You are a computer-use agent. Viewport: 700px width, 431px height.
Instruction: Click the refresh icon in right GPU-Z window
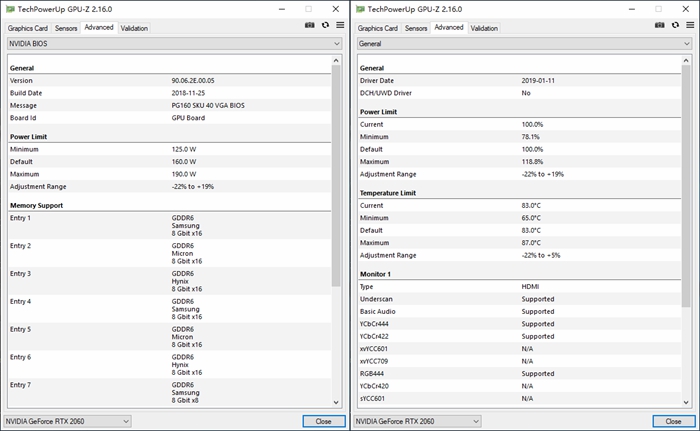(x=675, y=25)
